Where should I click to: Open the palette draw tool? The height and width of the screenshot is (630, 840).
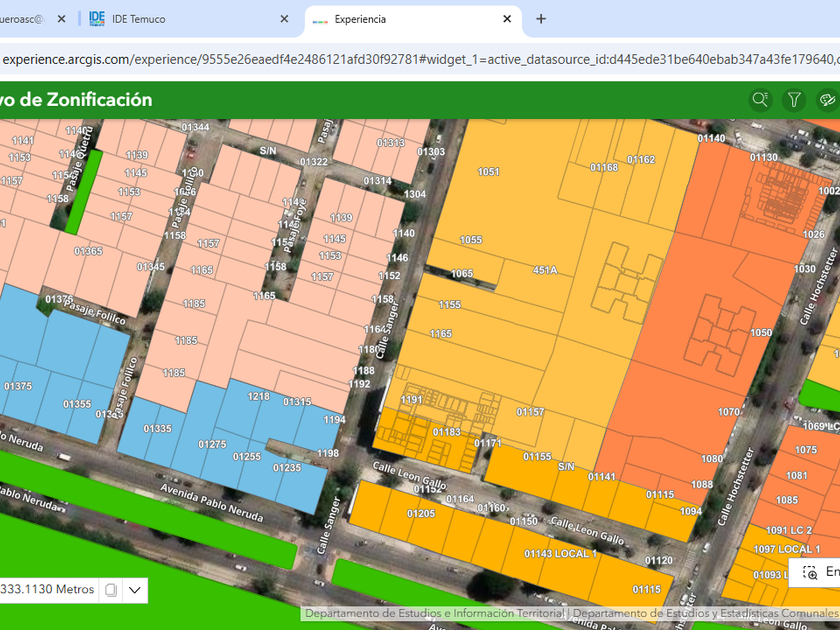coord(827,99)
